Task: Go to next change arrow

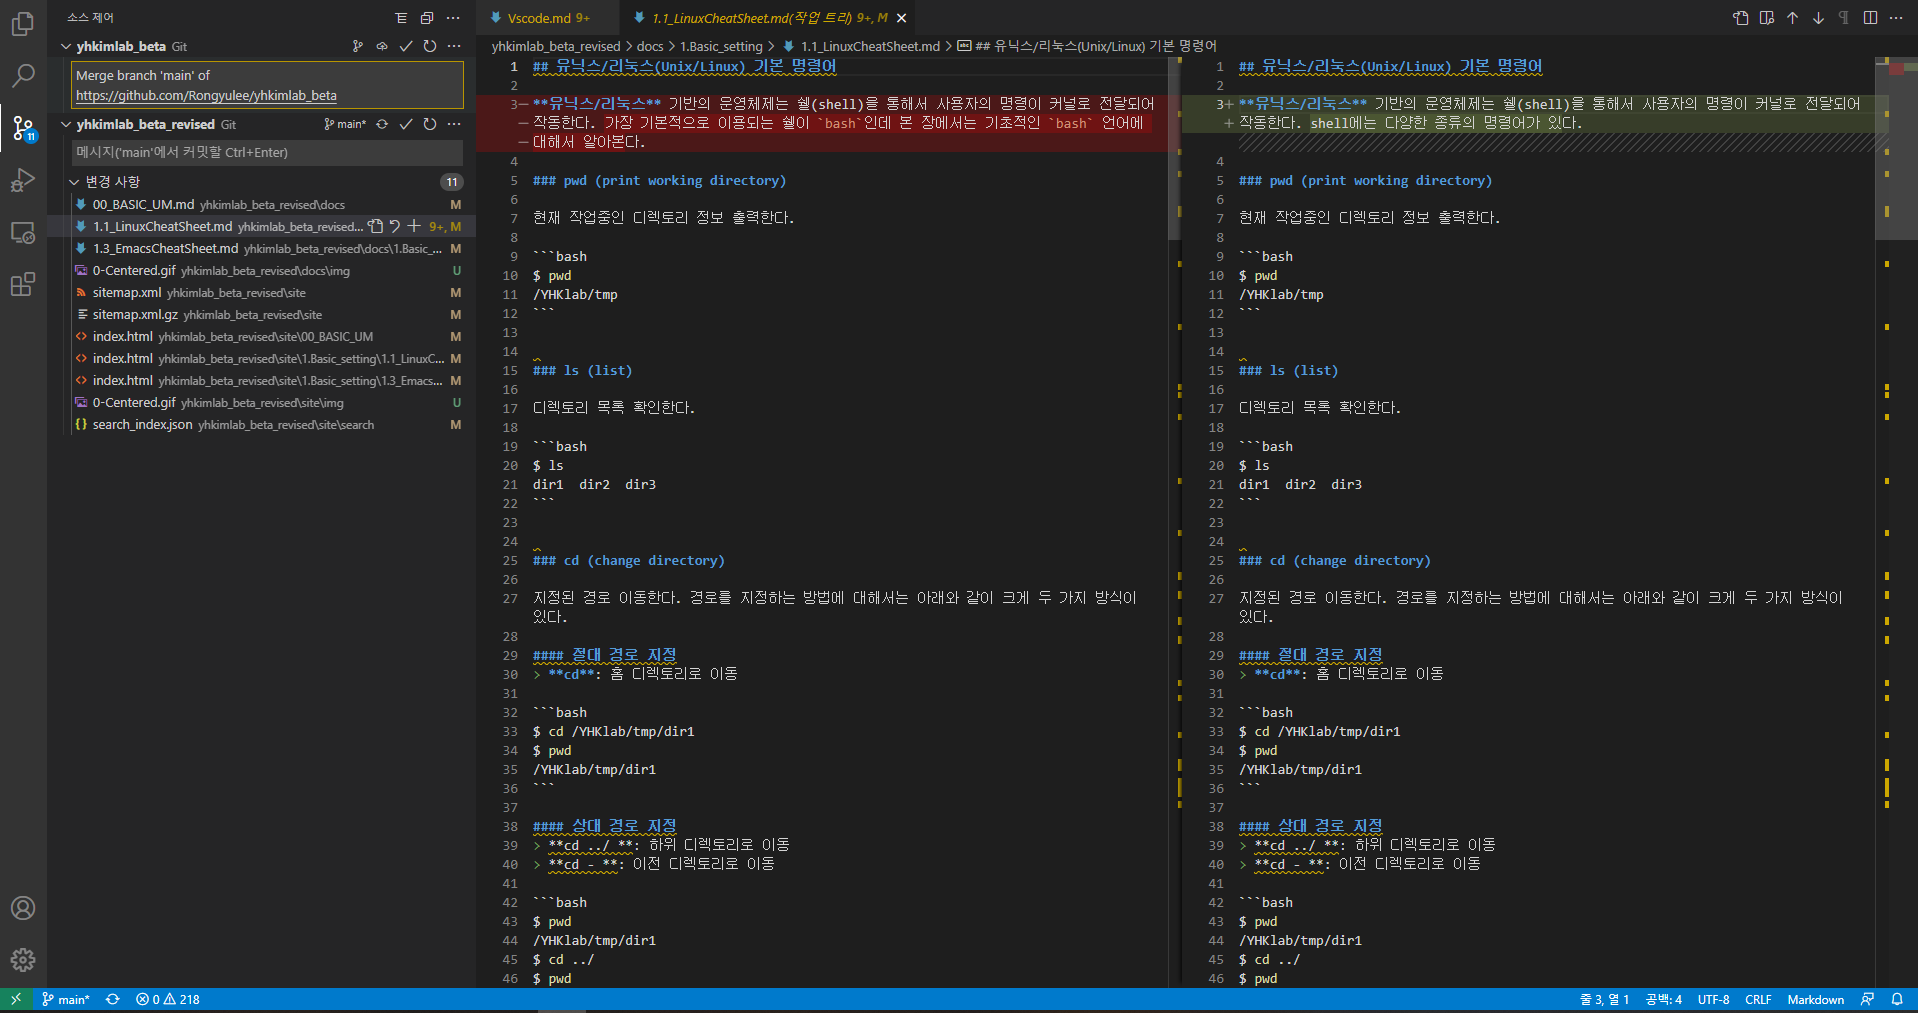Action: (1819, 18)
